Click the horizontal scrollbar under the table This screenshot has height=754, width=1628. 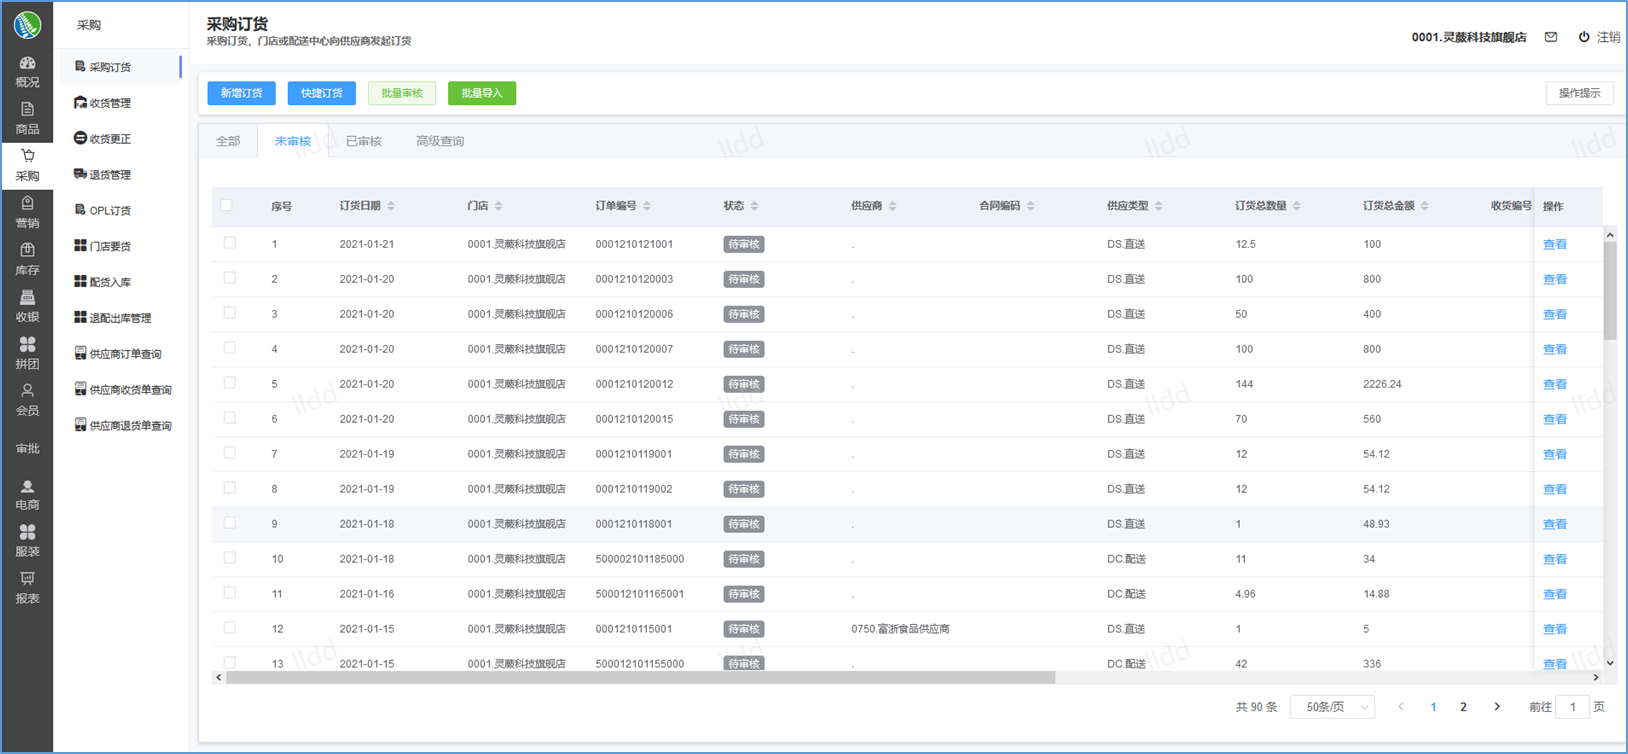click(x=640, y=678)
